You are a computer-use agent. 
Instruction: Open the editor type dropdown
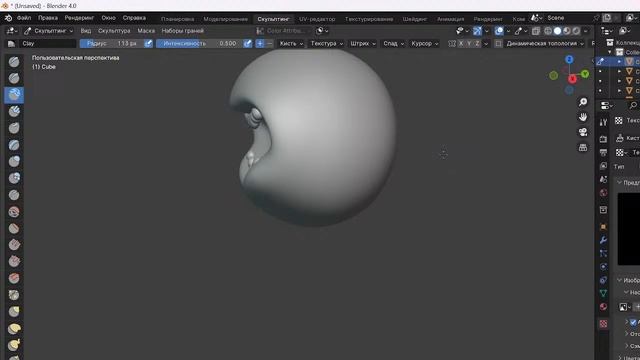click(x=11, y=31)
